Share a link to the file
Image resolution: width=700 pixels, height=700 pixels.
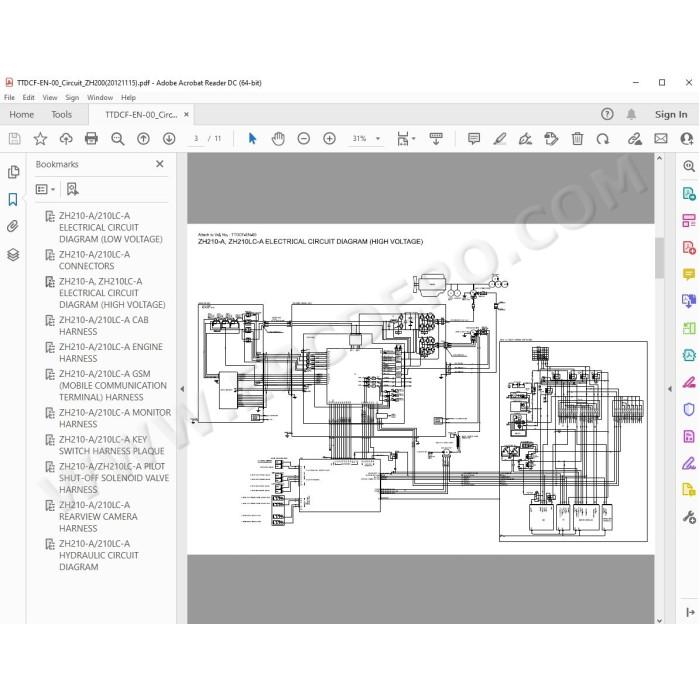[x=635, y=139]
